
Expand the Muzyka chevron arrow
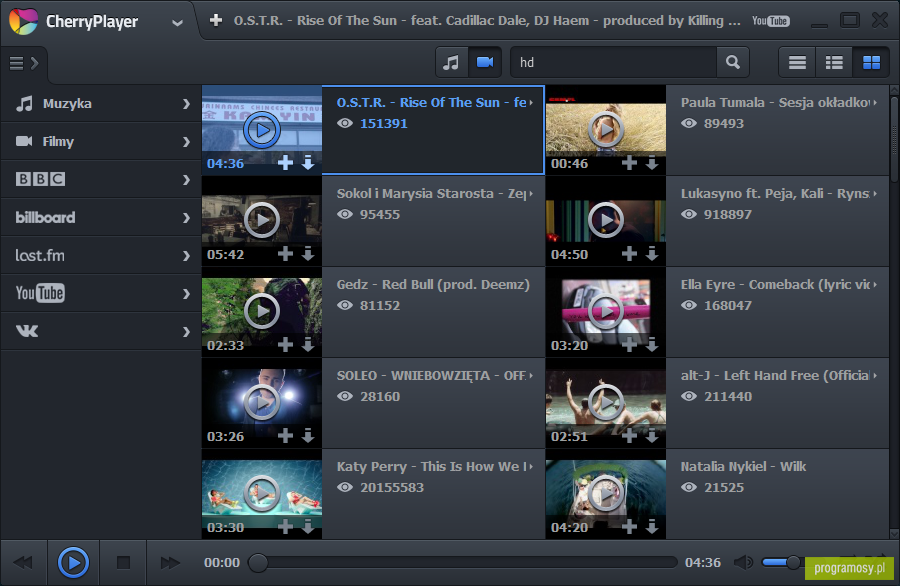coord(186,104)
